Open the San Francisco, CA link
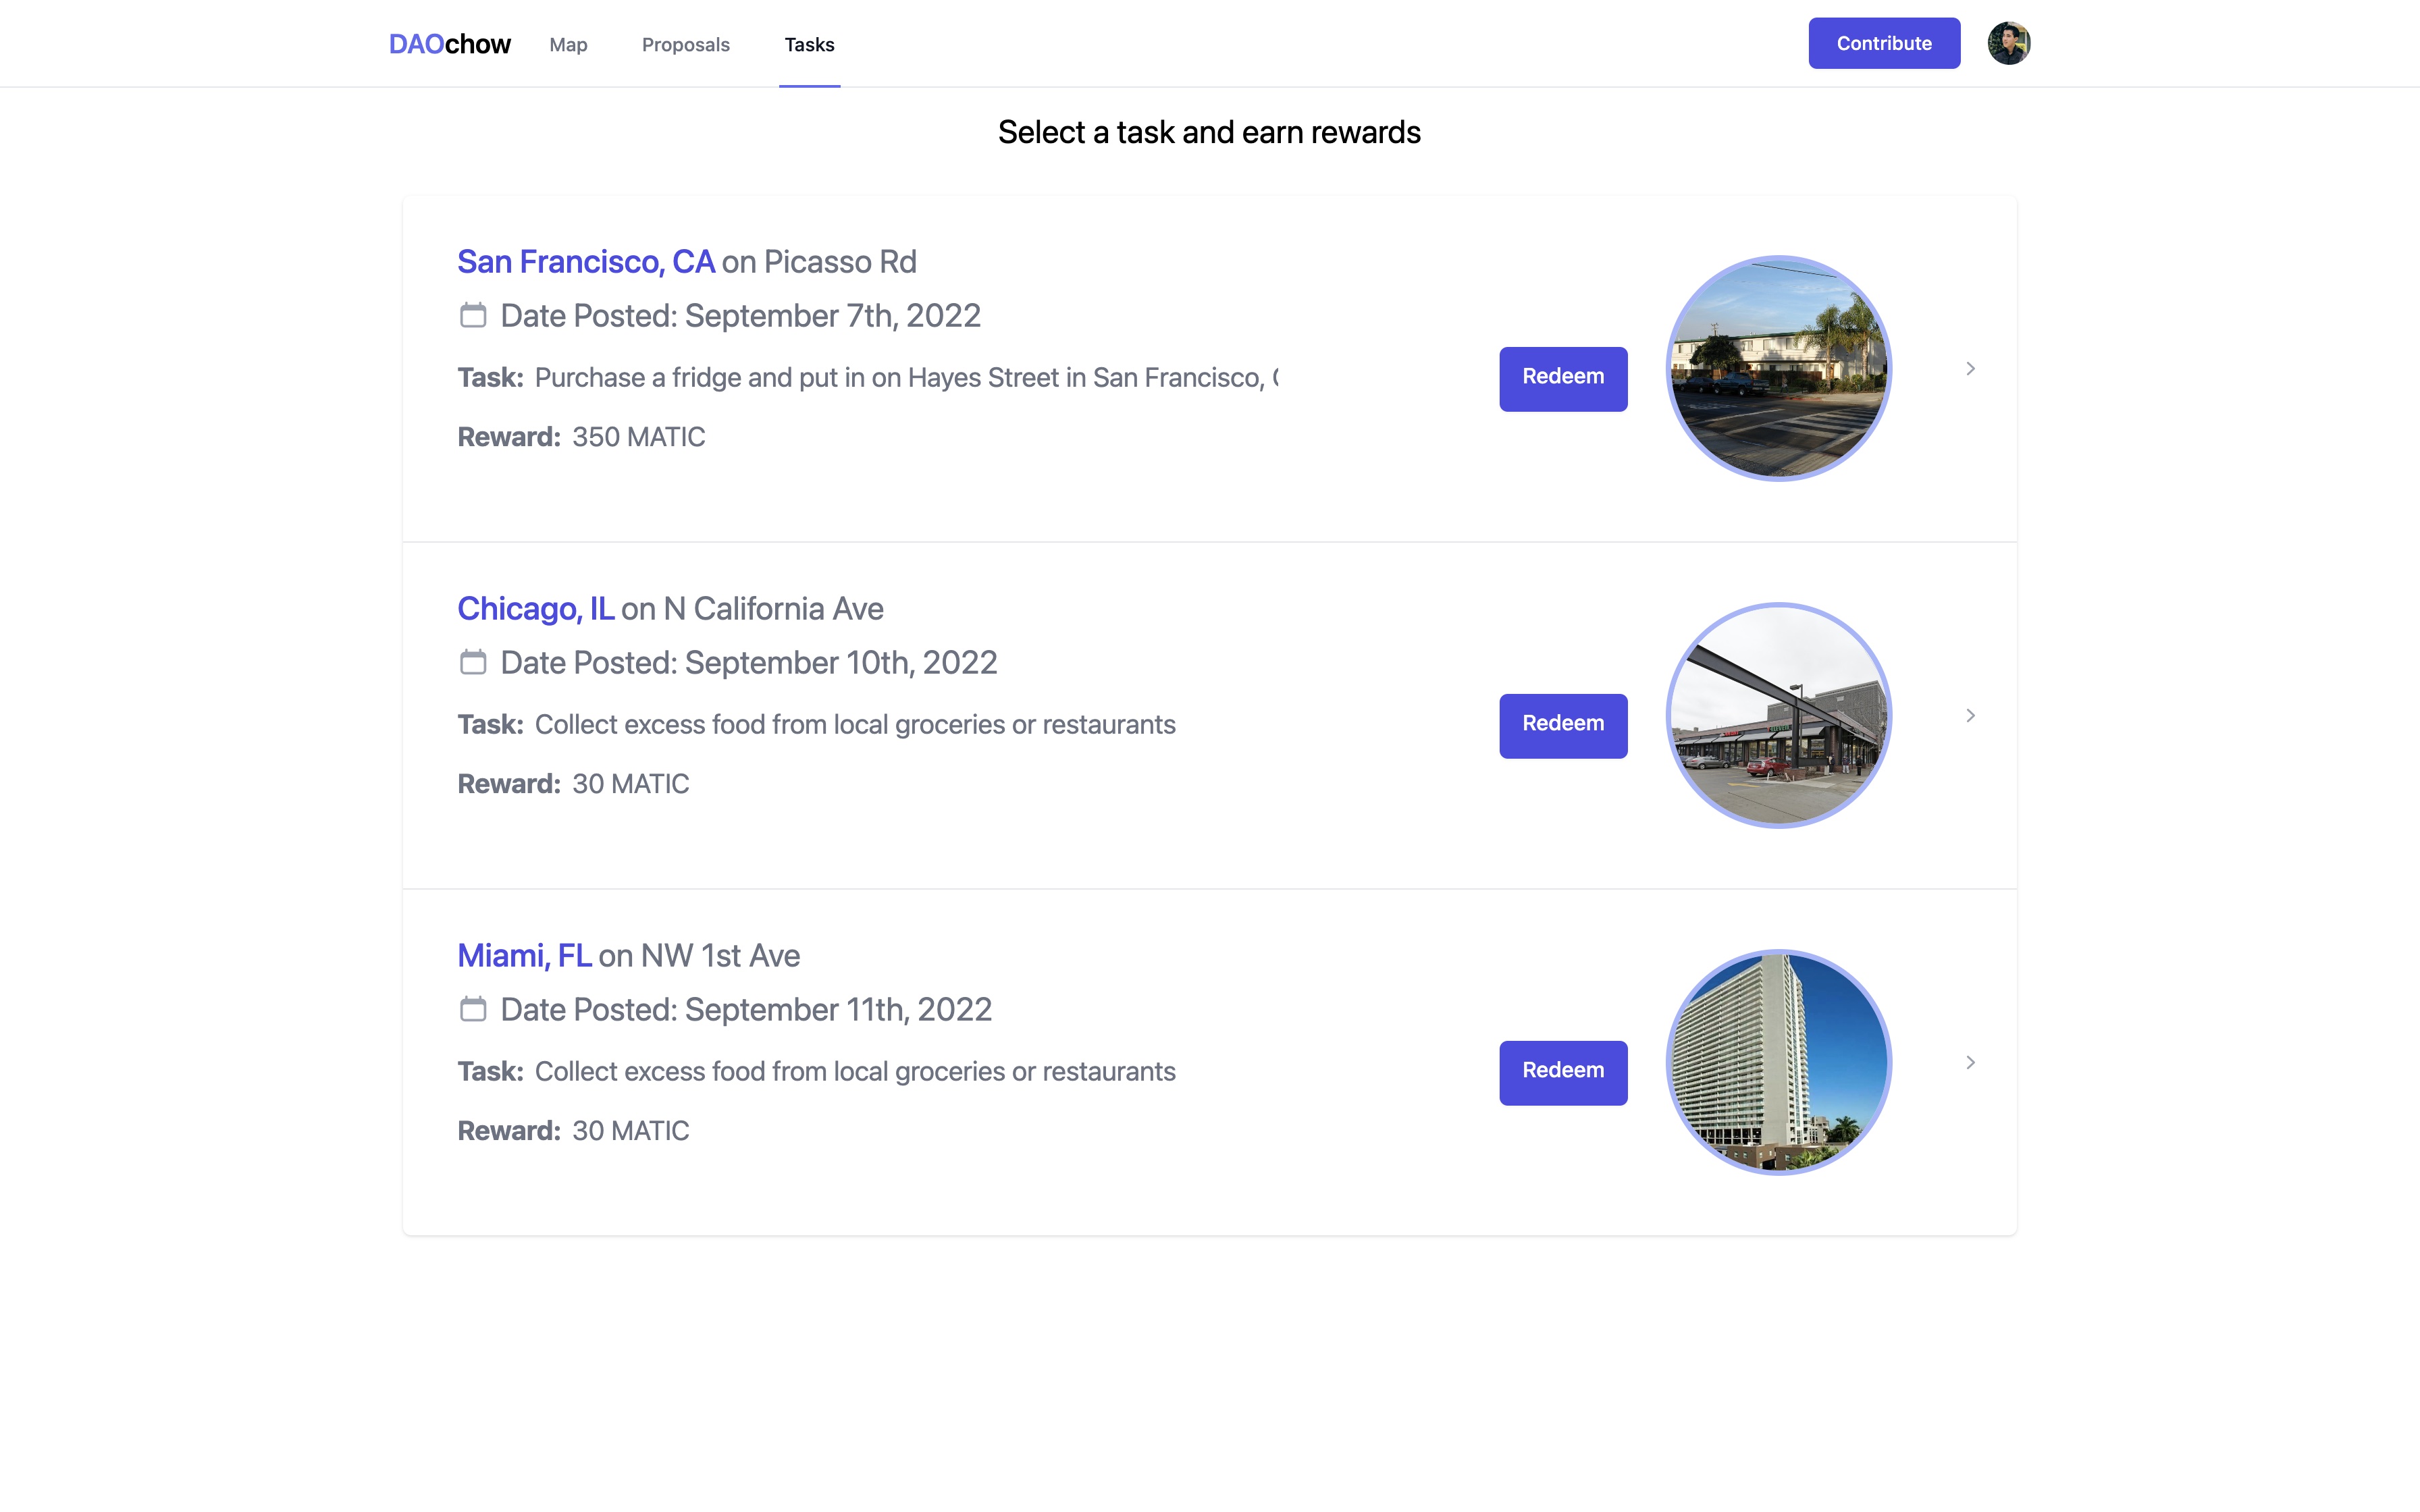Screen dimensions: 2420x1512 point(585,262)
